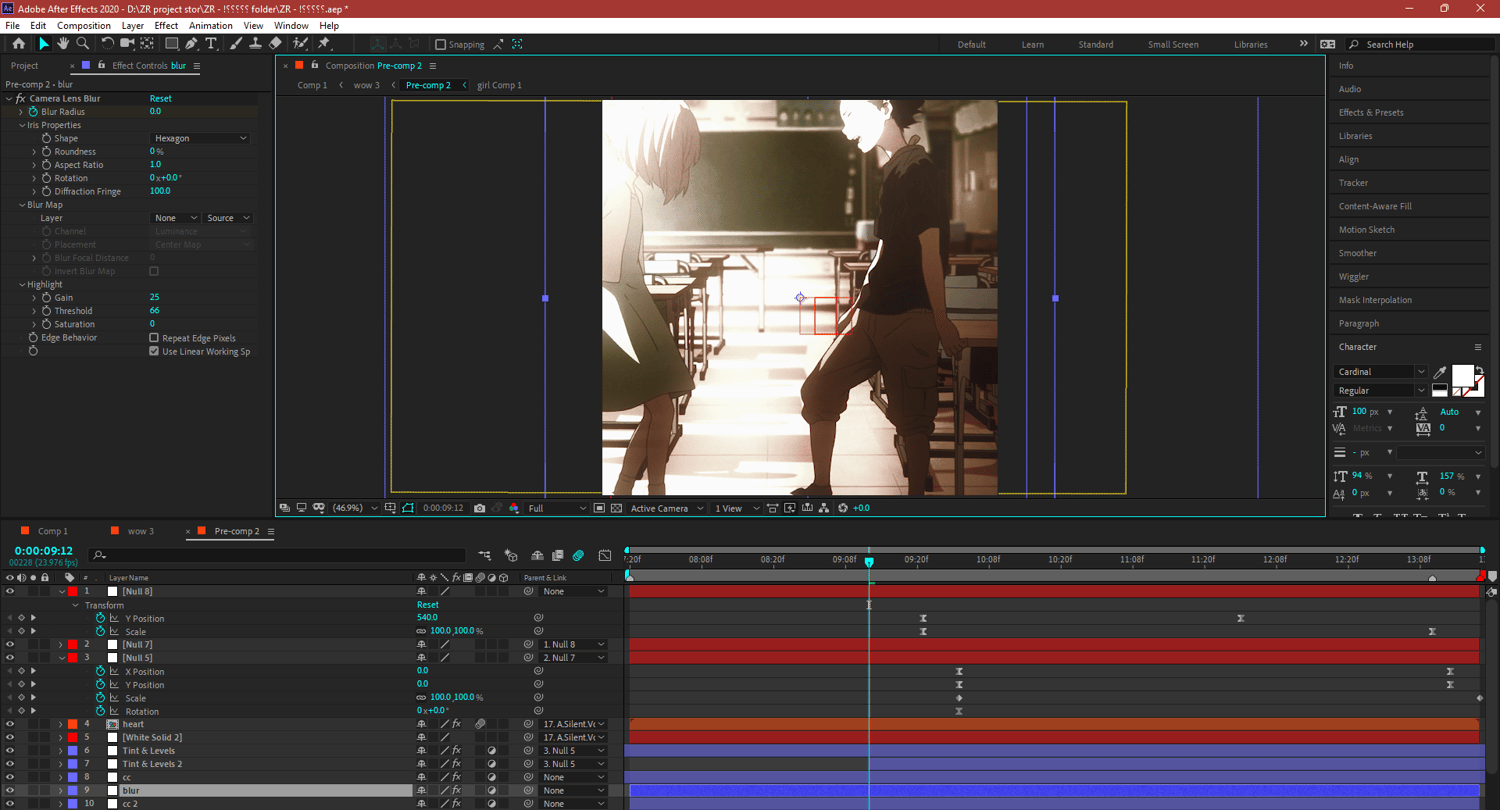This screenshot has width=1500, height=810.
Task: Click the red label color of Null 8
Action: tap(72, 592)
